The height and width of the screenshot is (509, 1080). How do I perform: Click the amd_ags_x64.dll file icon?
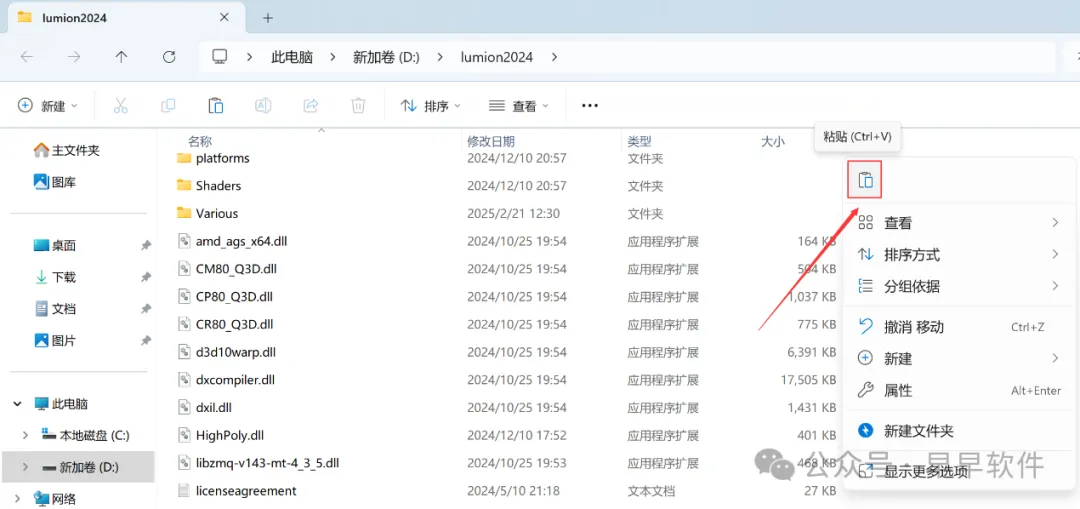click(x=183, y=241)
